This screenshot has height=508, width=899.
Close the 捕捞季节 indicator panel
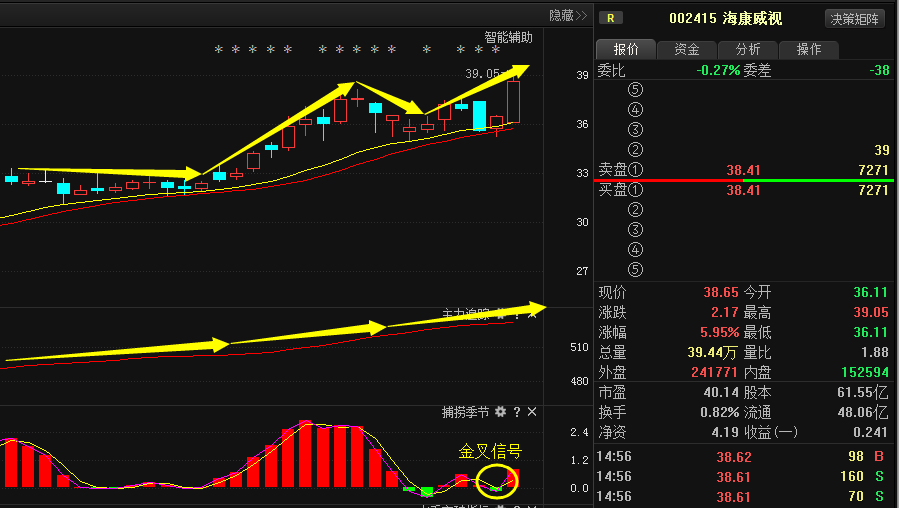click(x=532, y=412)
